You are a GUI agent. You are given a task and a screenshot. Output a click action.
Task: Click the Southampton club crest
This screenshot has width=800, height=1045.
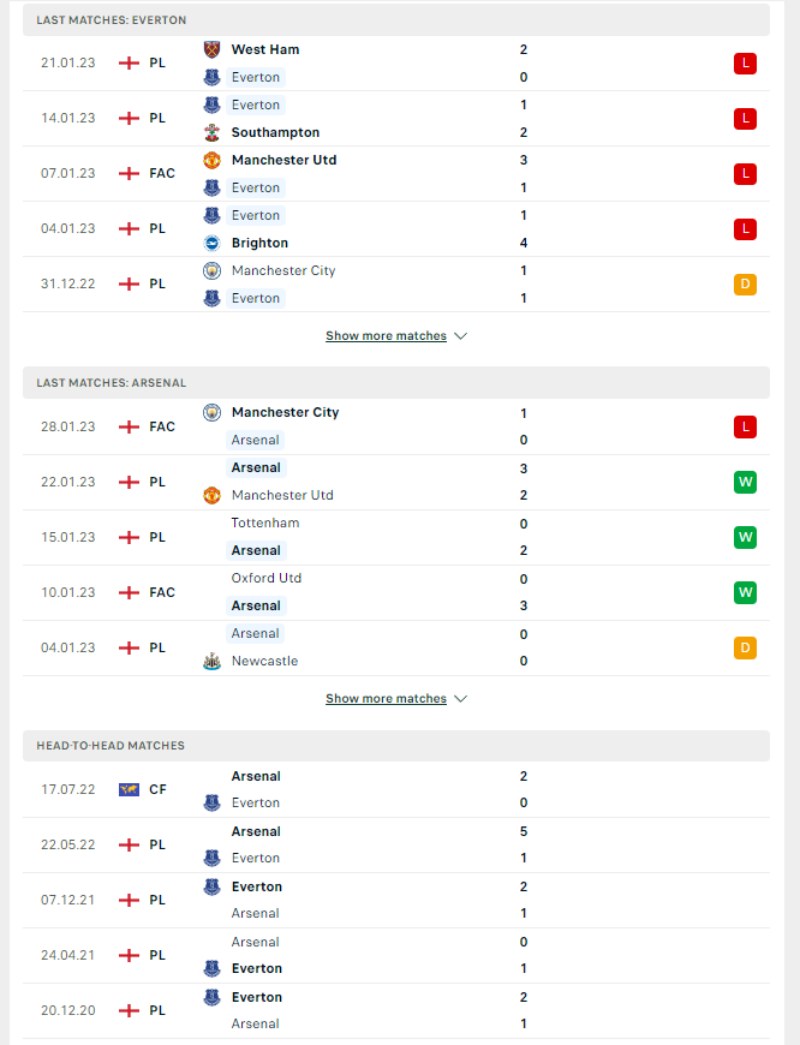[212, 133]
